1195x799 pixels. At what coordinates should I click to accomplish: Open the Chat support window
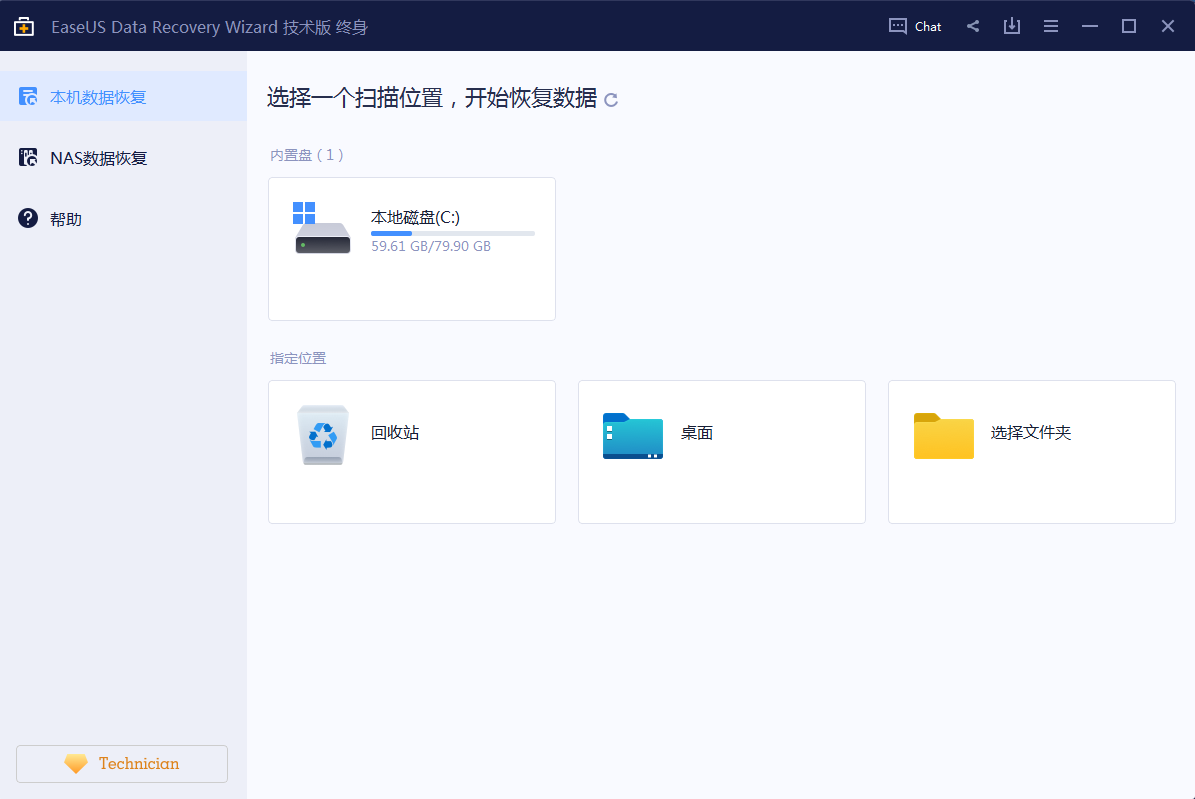[915, 27]
